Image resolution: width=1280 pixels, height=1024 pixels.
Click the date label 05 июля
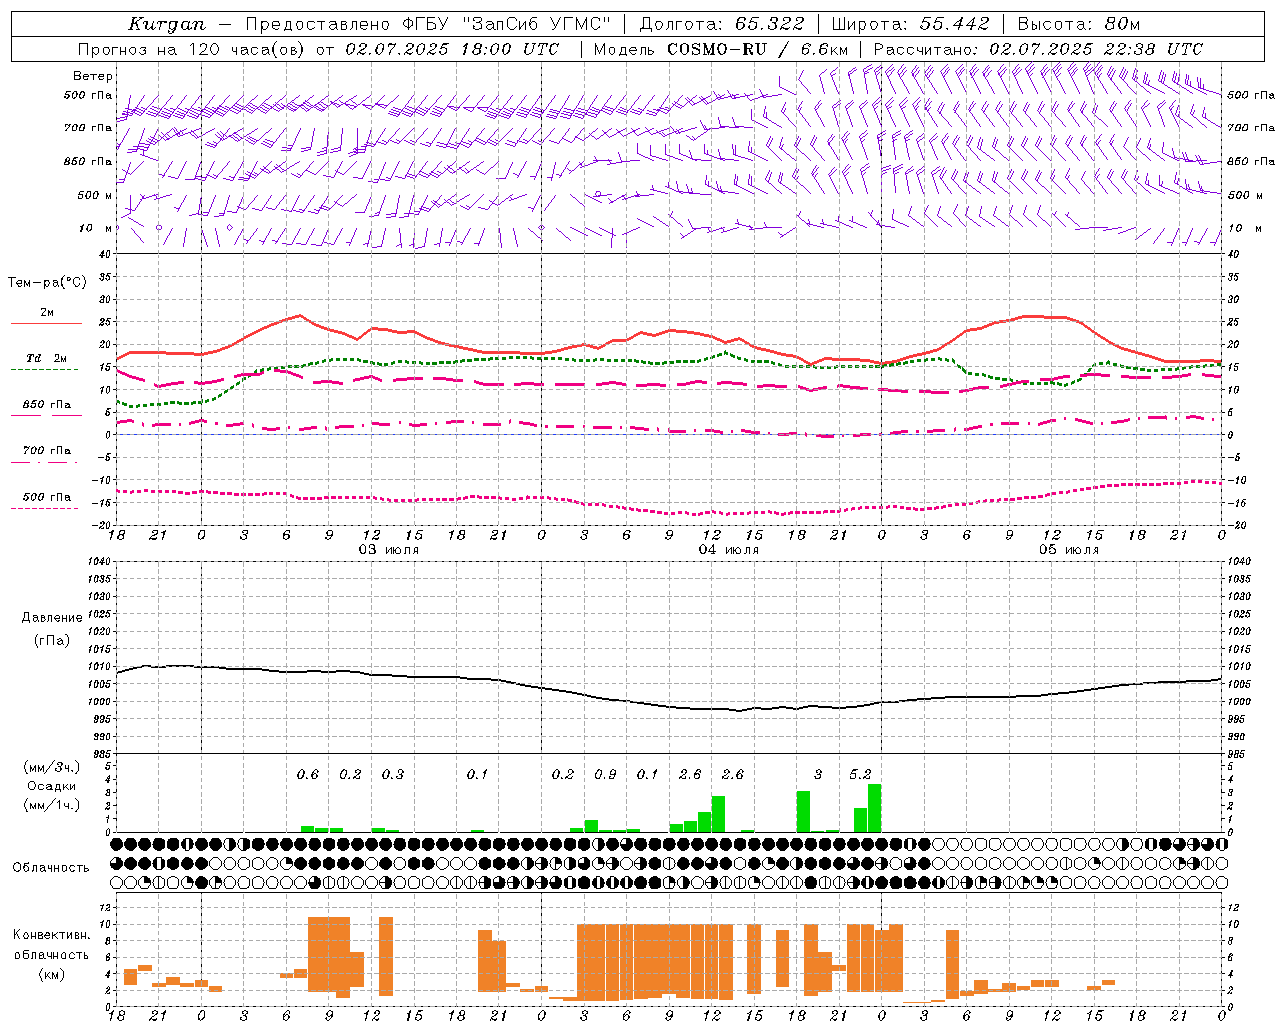[x=1069, y=550]
